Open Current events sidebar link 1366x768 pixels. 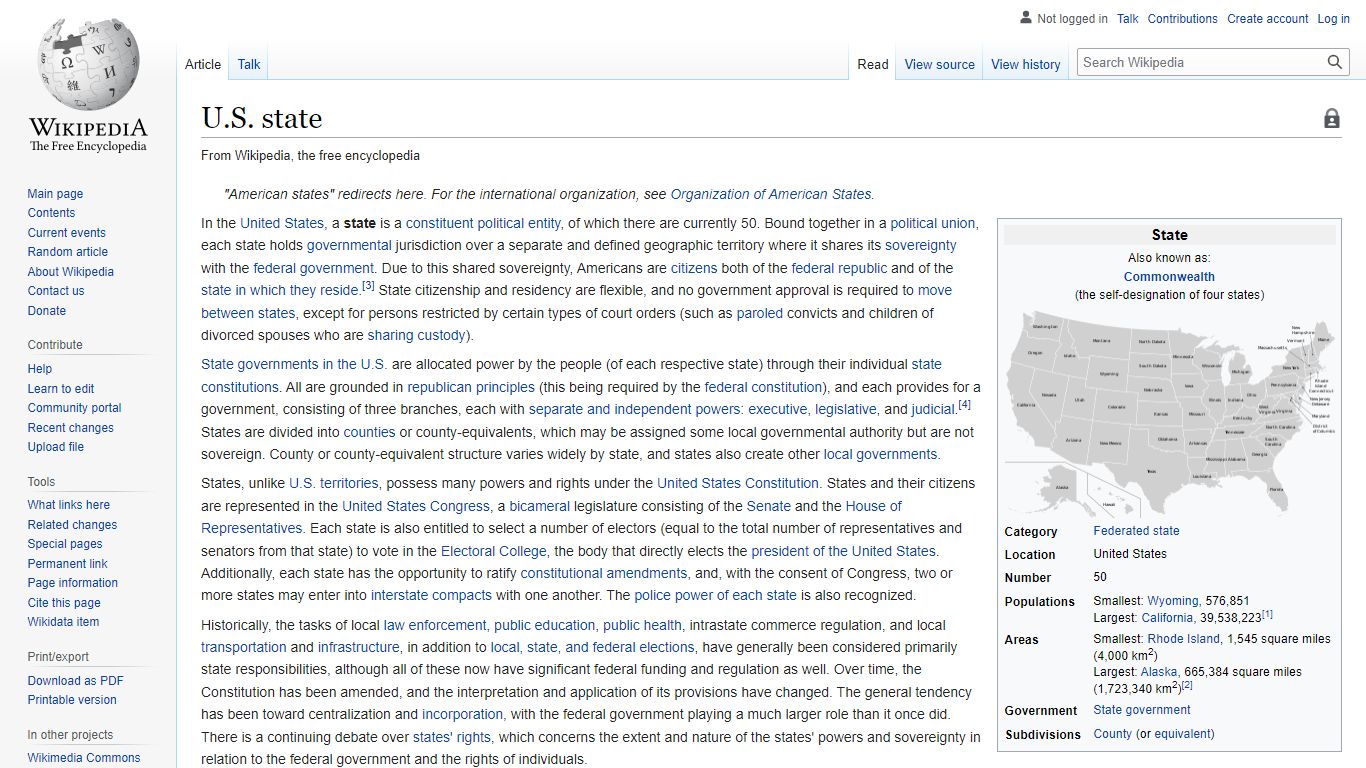[x=67, y=233]
